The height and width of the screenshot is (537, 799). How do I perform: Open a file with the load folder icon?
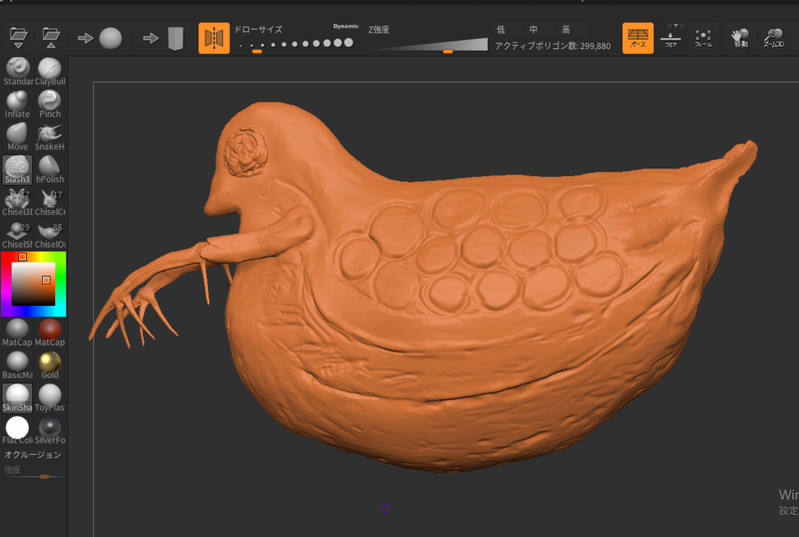coord(18,38)
